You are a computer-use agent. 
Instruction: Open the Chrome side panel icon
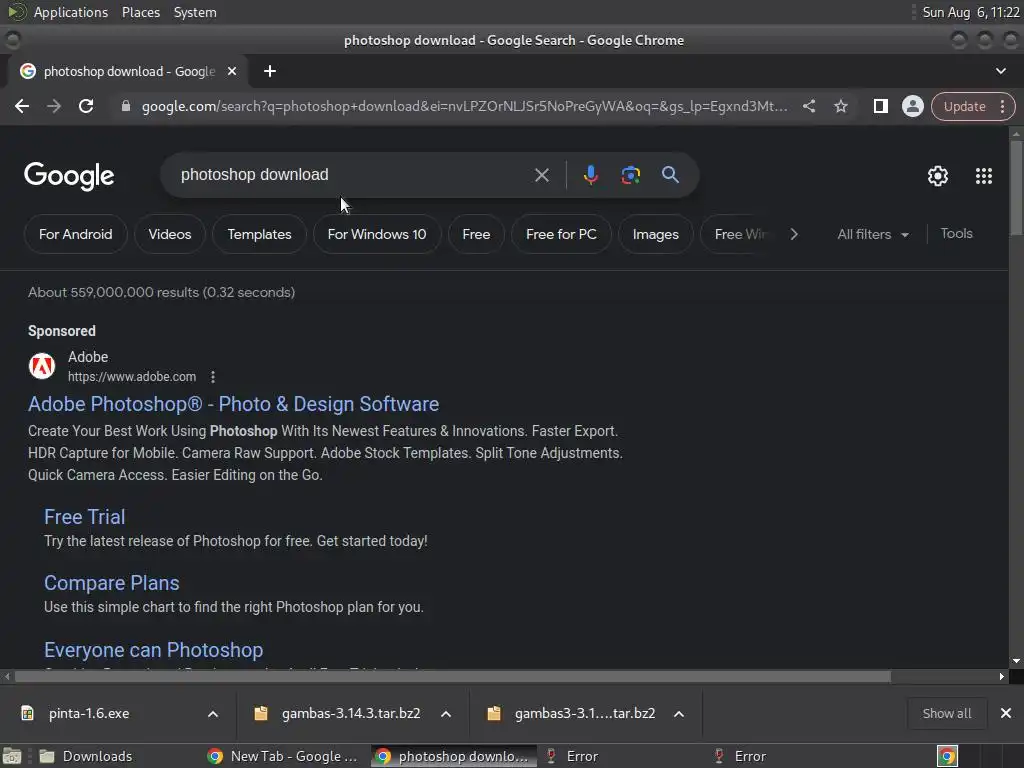point(880,106)
